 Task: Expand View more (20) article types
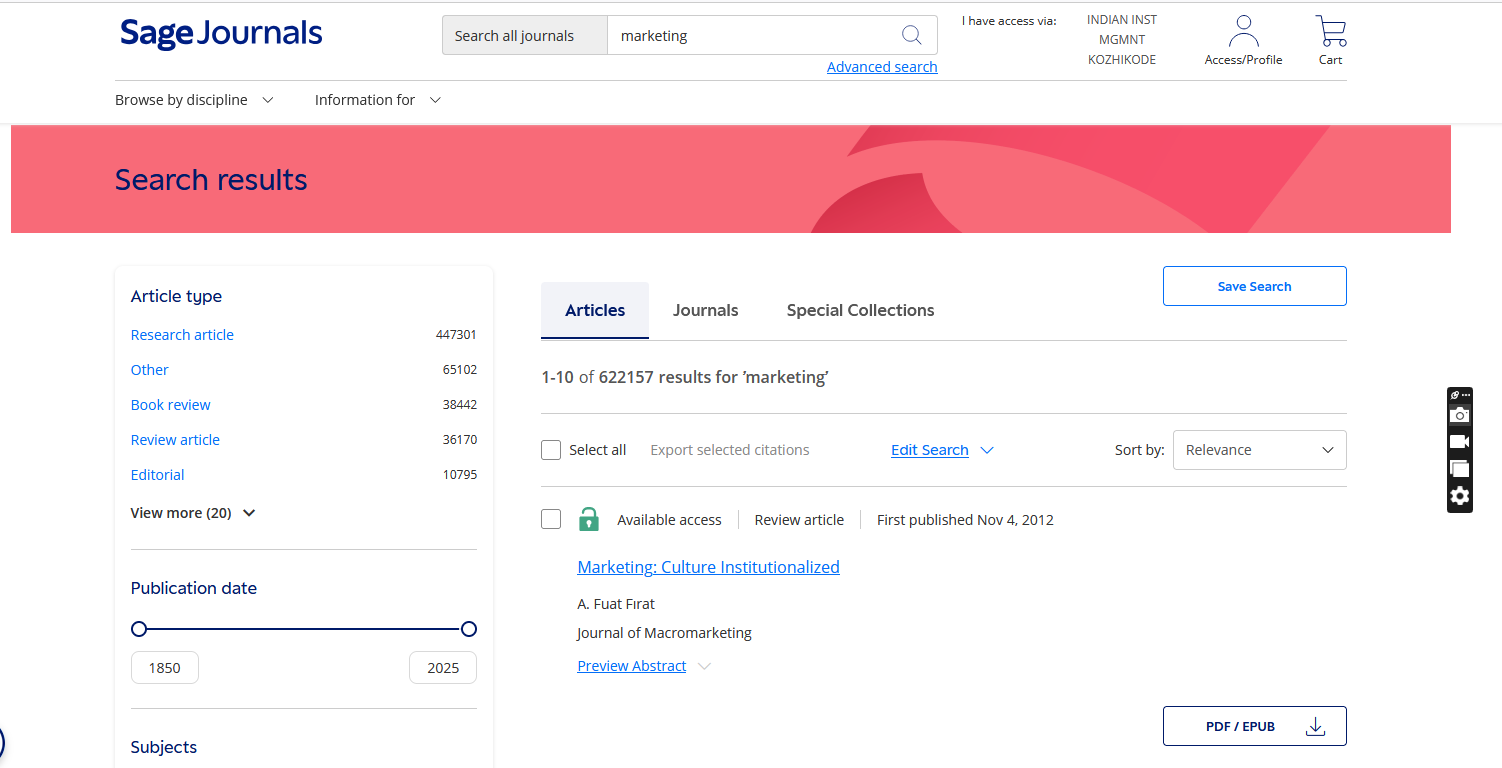coord(193,513)
